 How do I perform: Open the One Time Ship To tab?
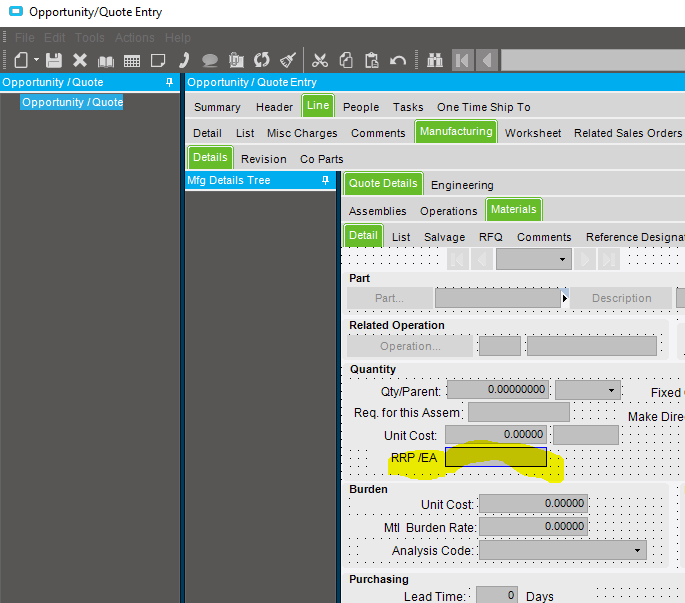point(484,107)
